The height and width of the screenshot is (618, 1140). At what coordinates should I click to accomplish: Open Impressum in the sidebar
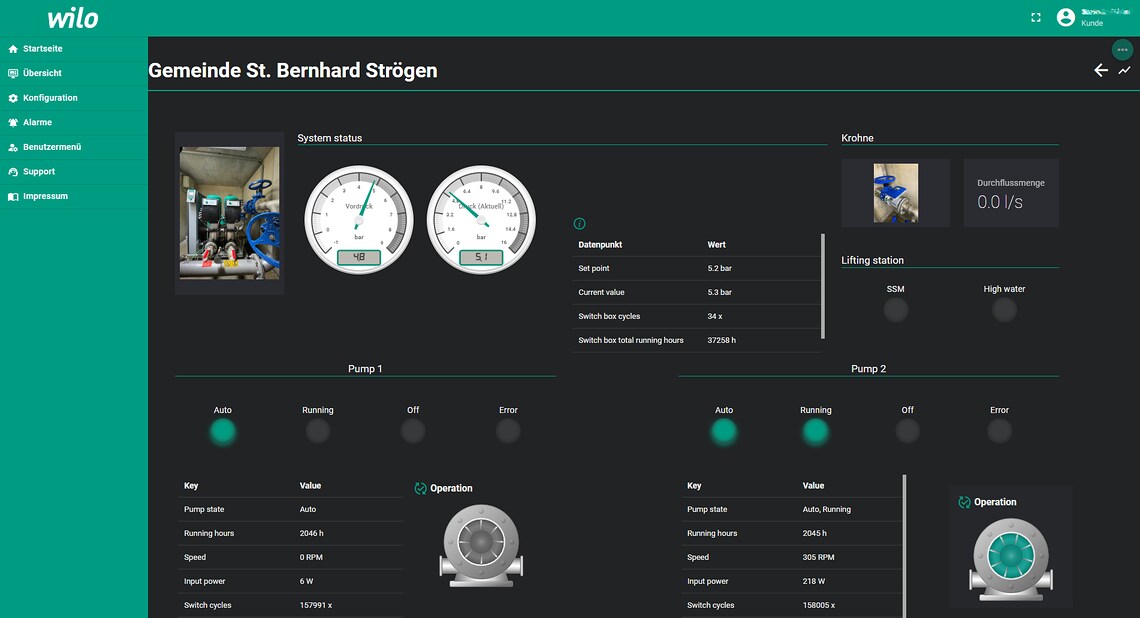point(45,196)
